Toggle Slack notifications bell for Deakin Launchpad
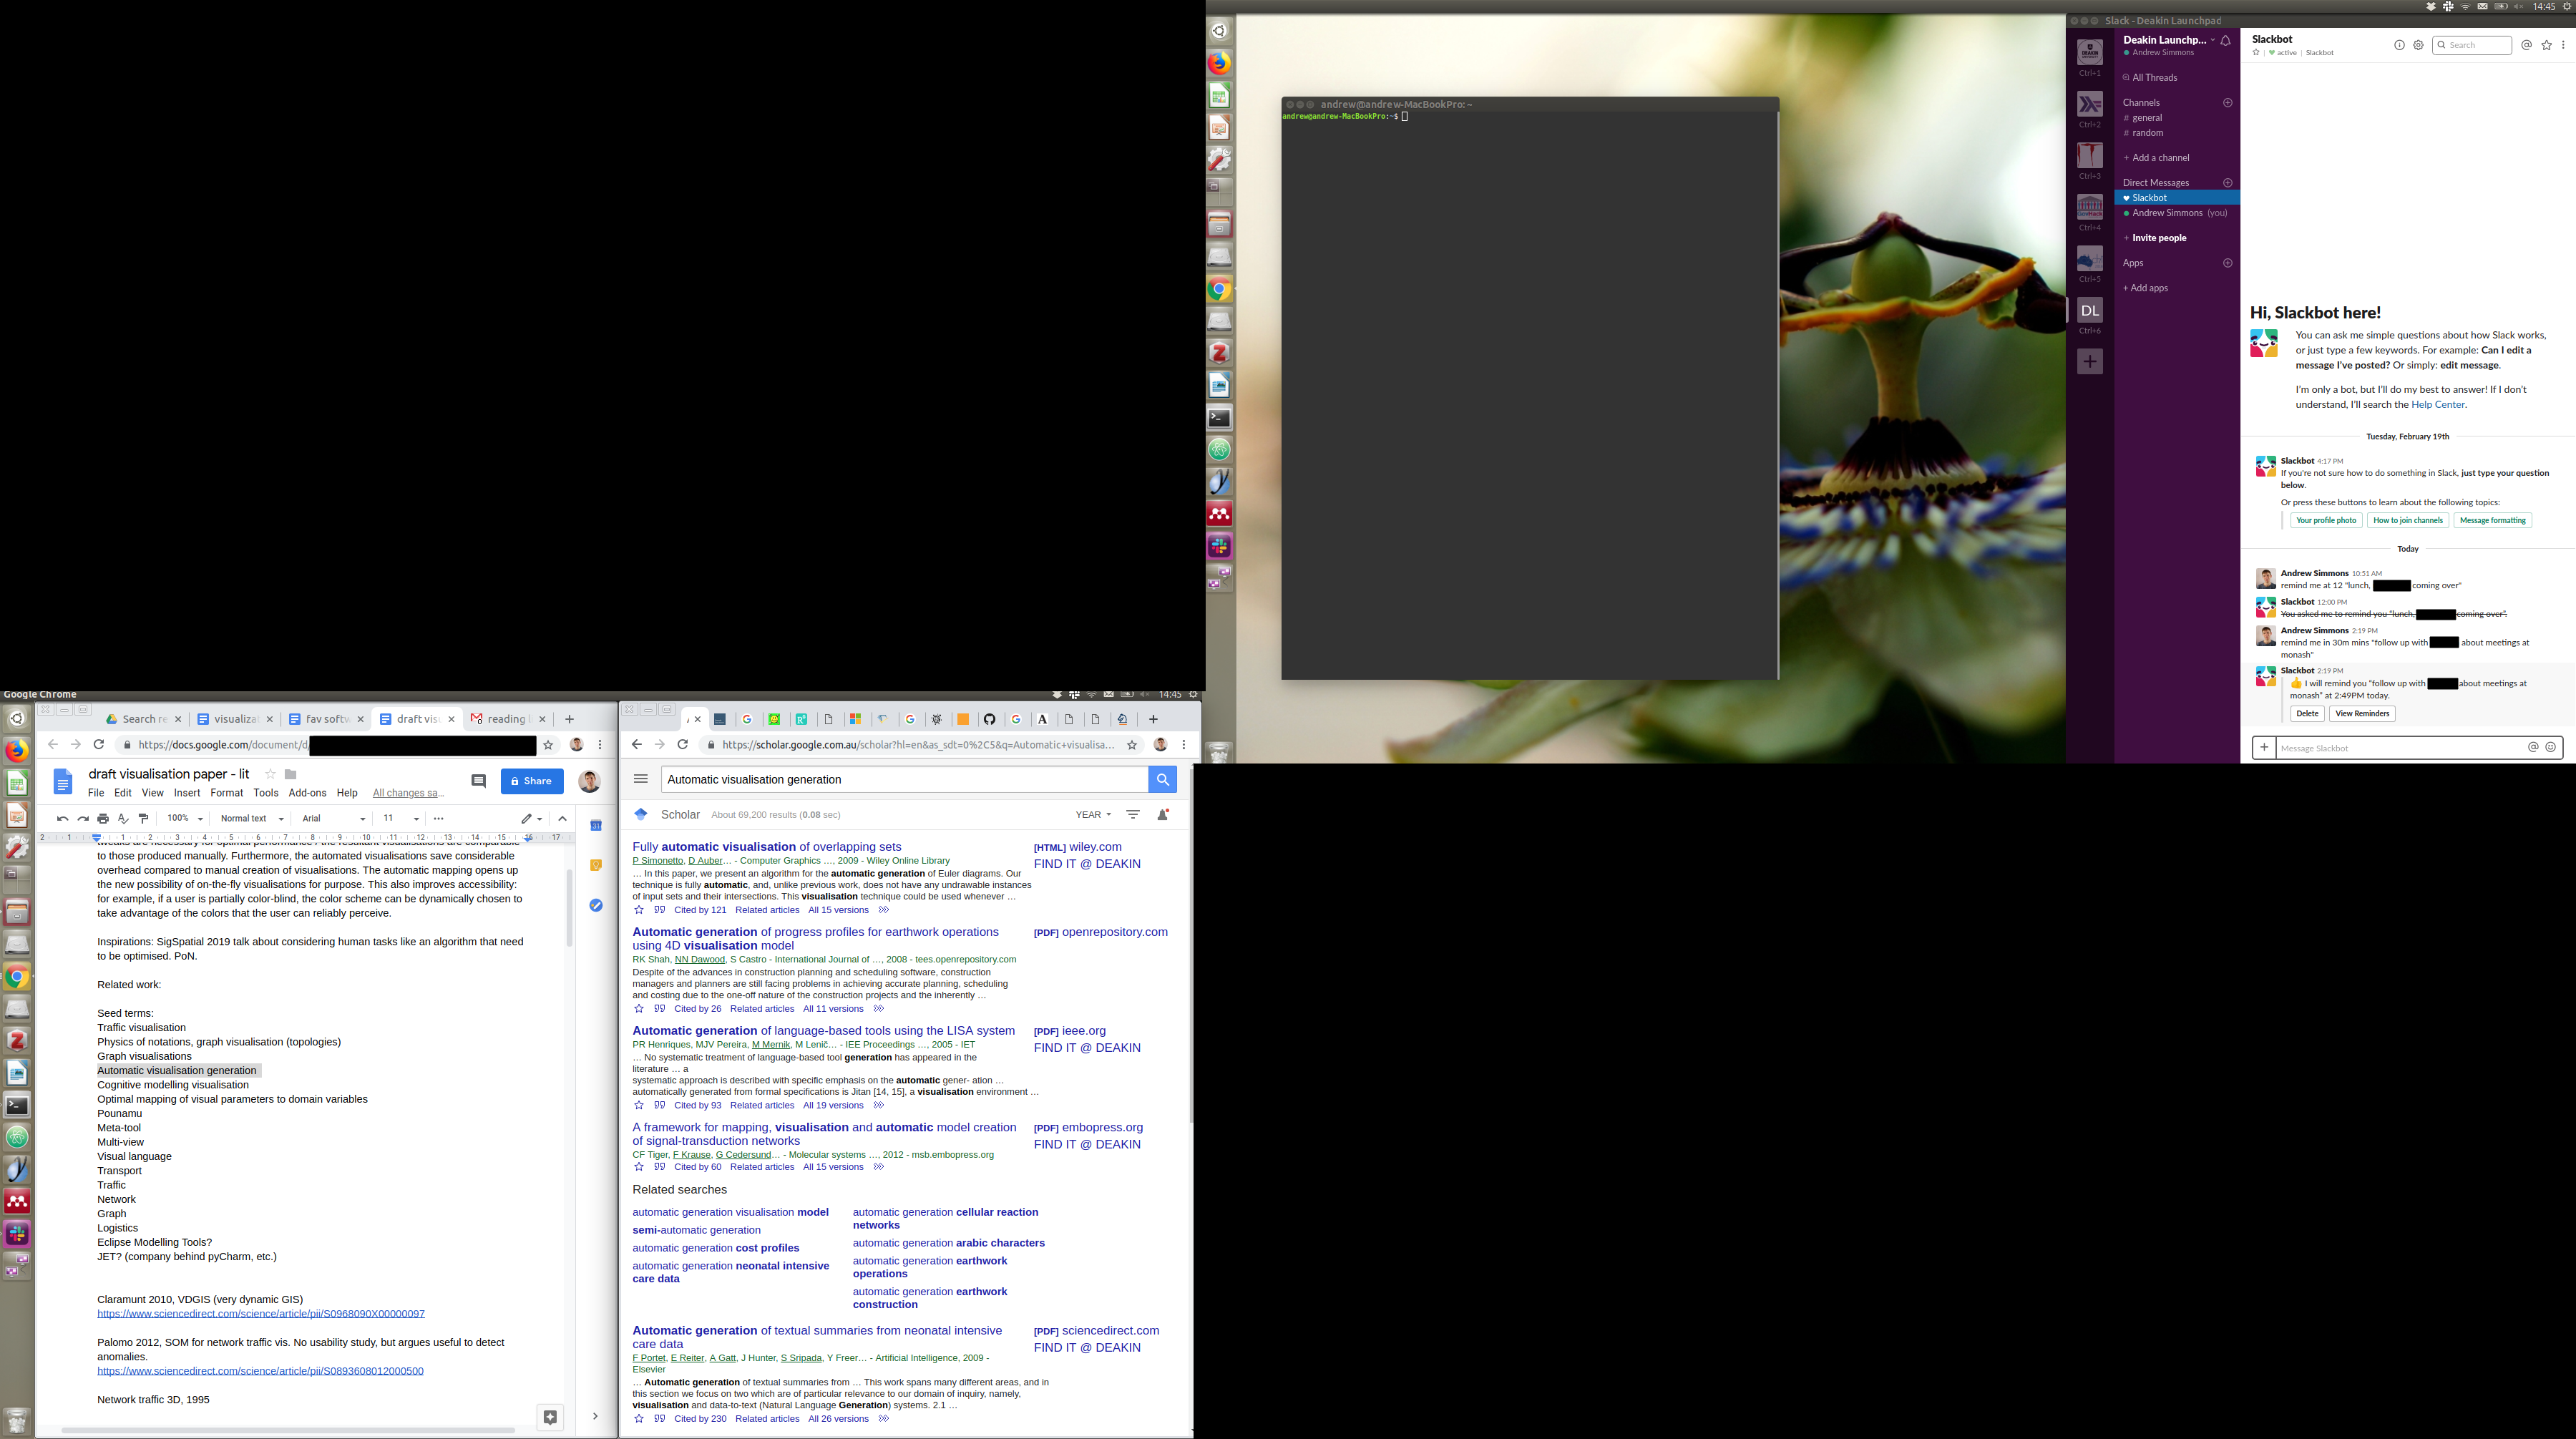Image resolution: width=2576 pixels, height=1439 pixels. click(2226, 41)
